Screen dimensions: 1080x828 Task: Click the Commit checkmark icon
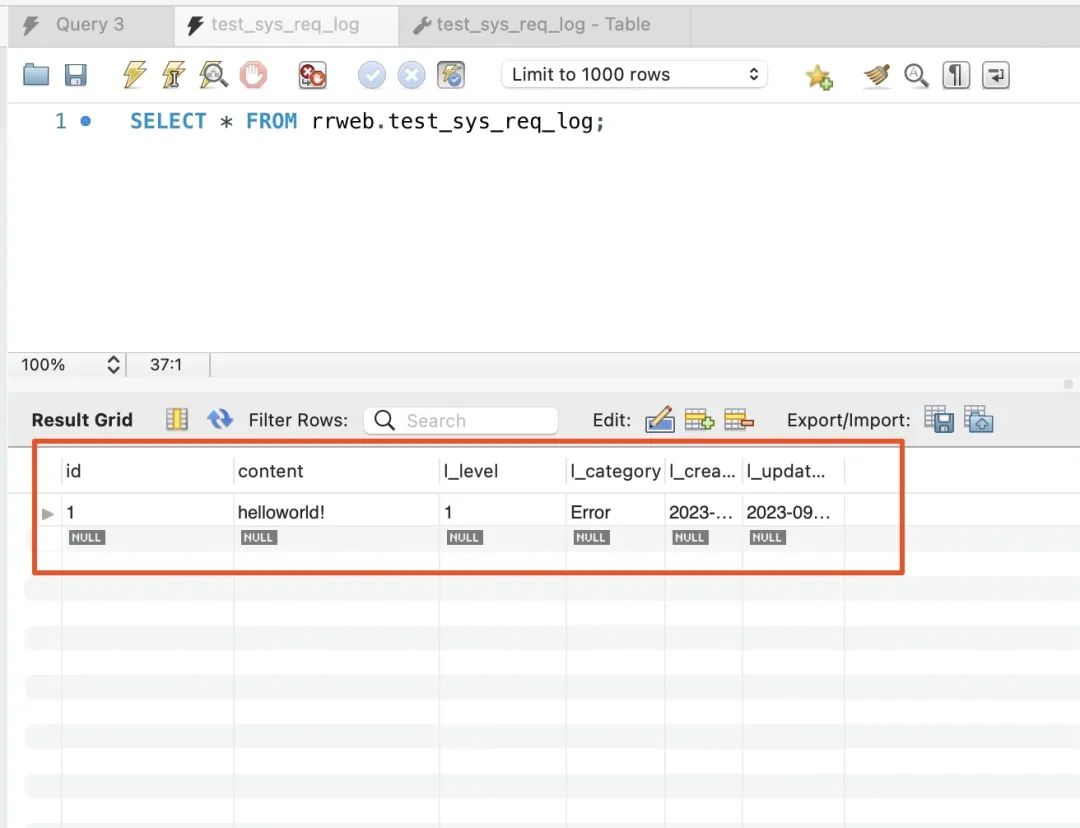coord(372,75)
